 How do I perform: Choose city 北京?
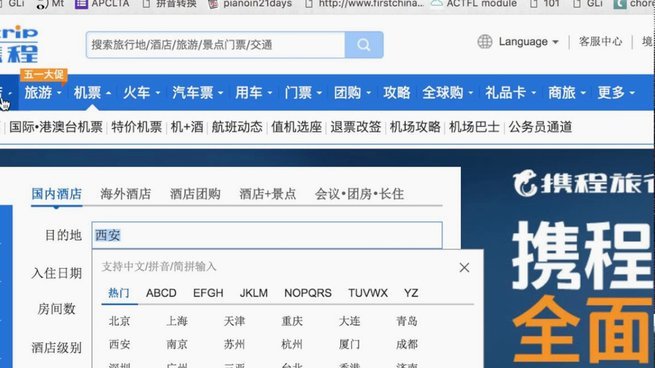pos(119,321)
